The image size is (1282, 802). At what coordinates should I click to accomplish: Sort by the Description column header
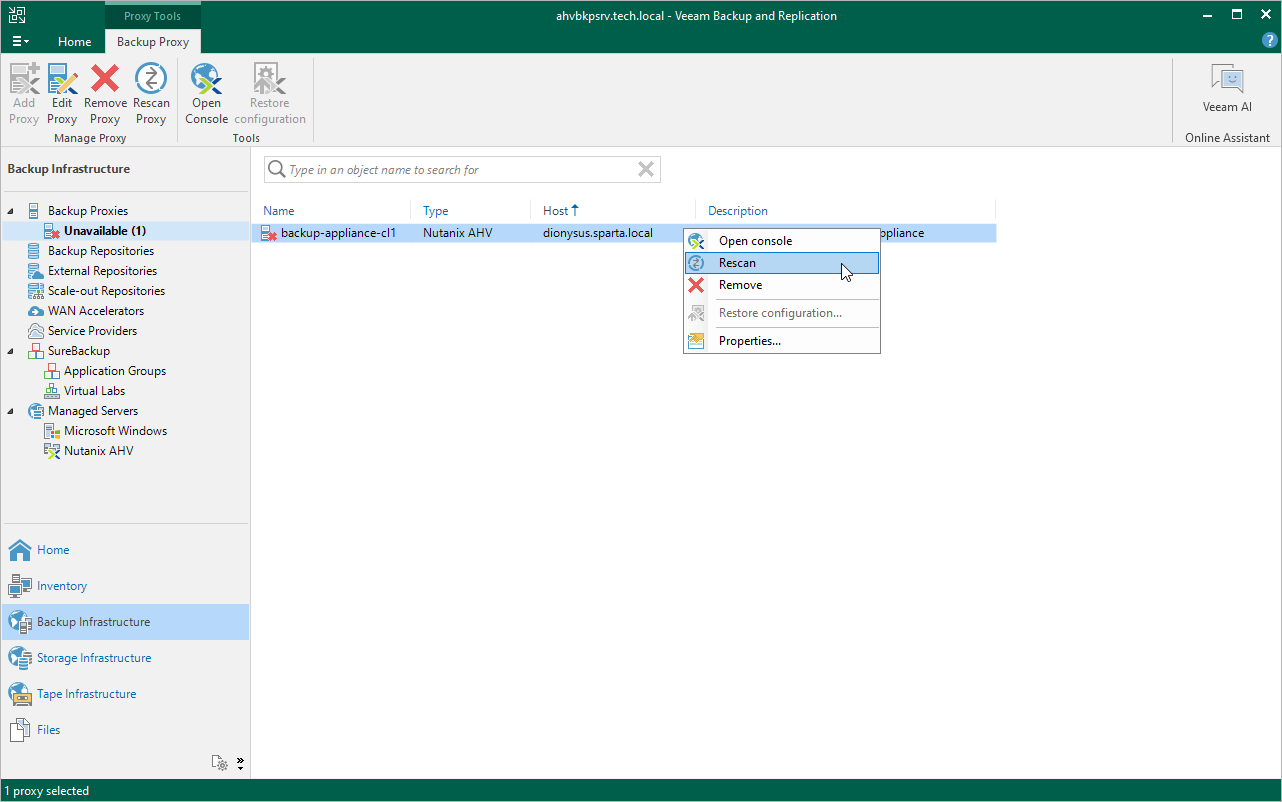click(738, 211)
